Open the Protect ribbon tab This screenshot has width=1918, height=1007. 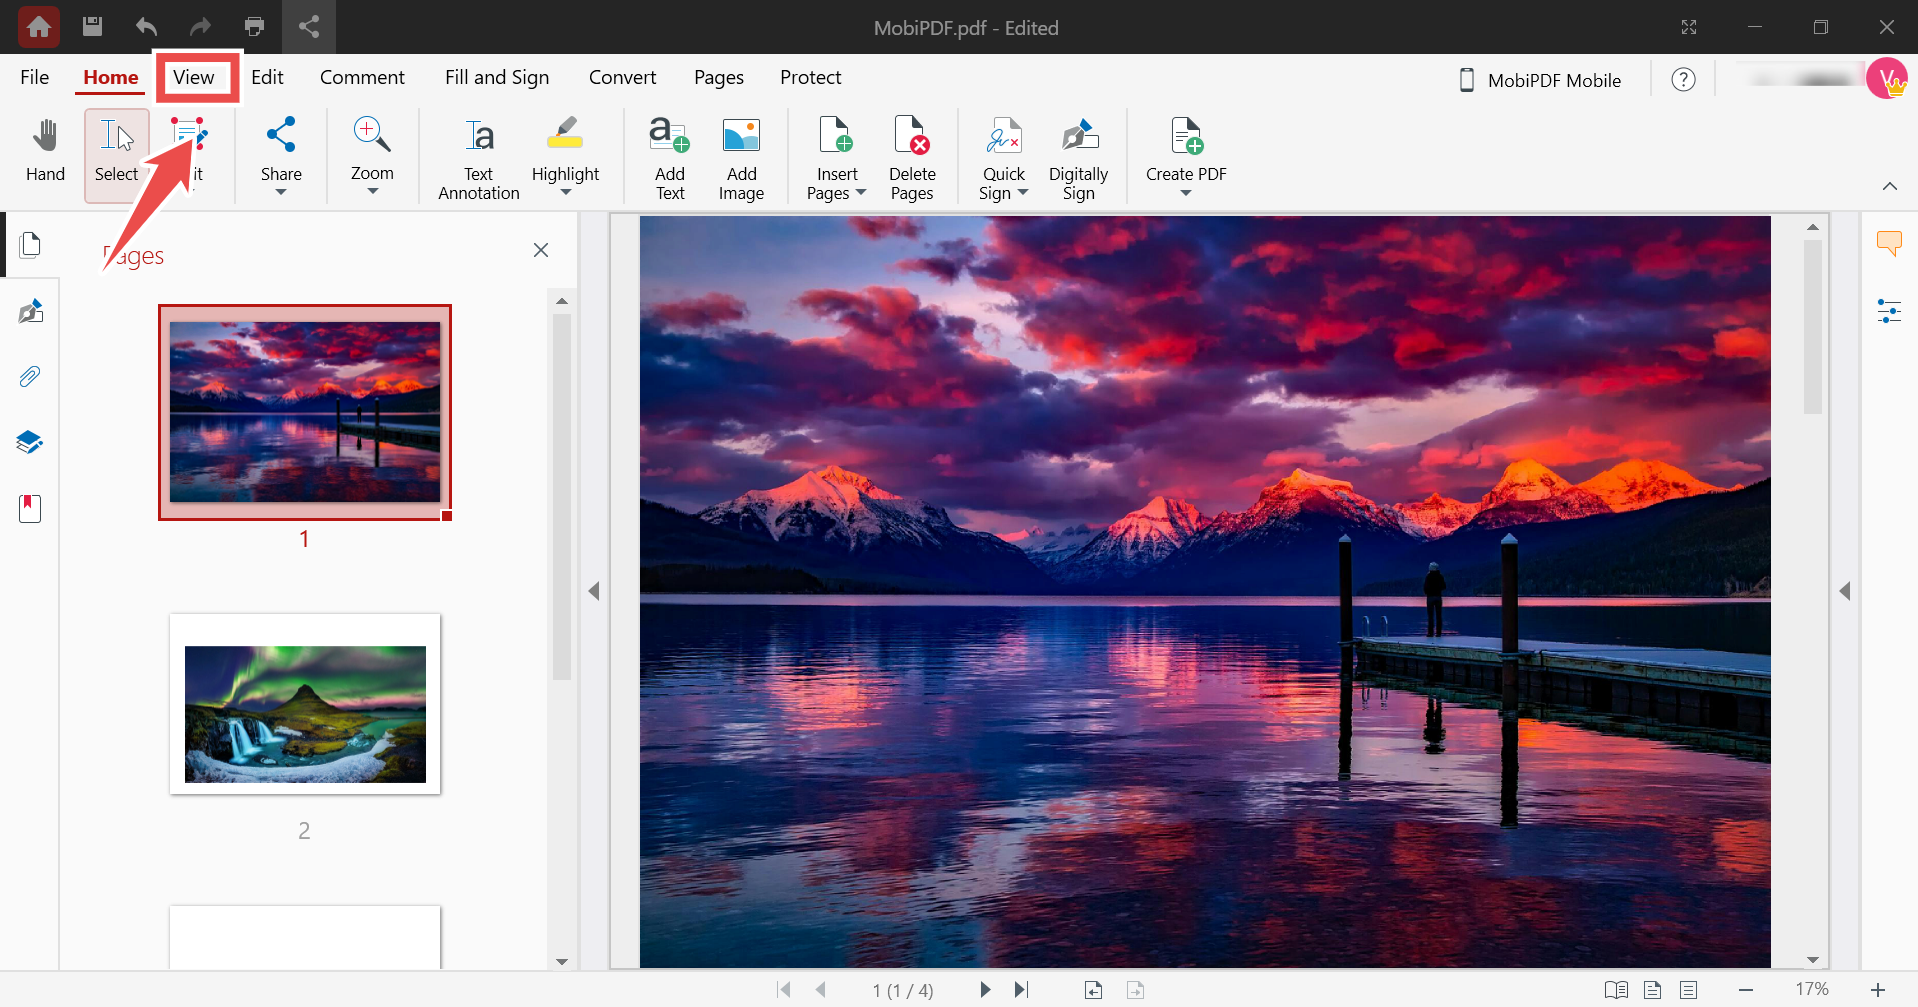[x=810, y=77]
